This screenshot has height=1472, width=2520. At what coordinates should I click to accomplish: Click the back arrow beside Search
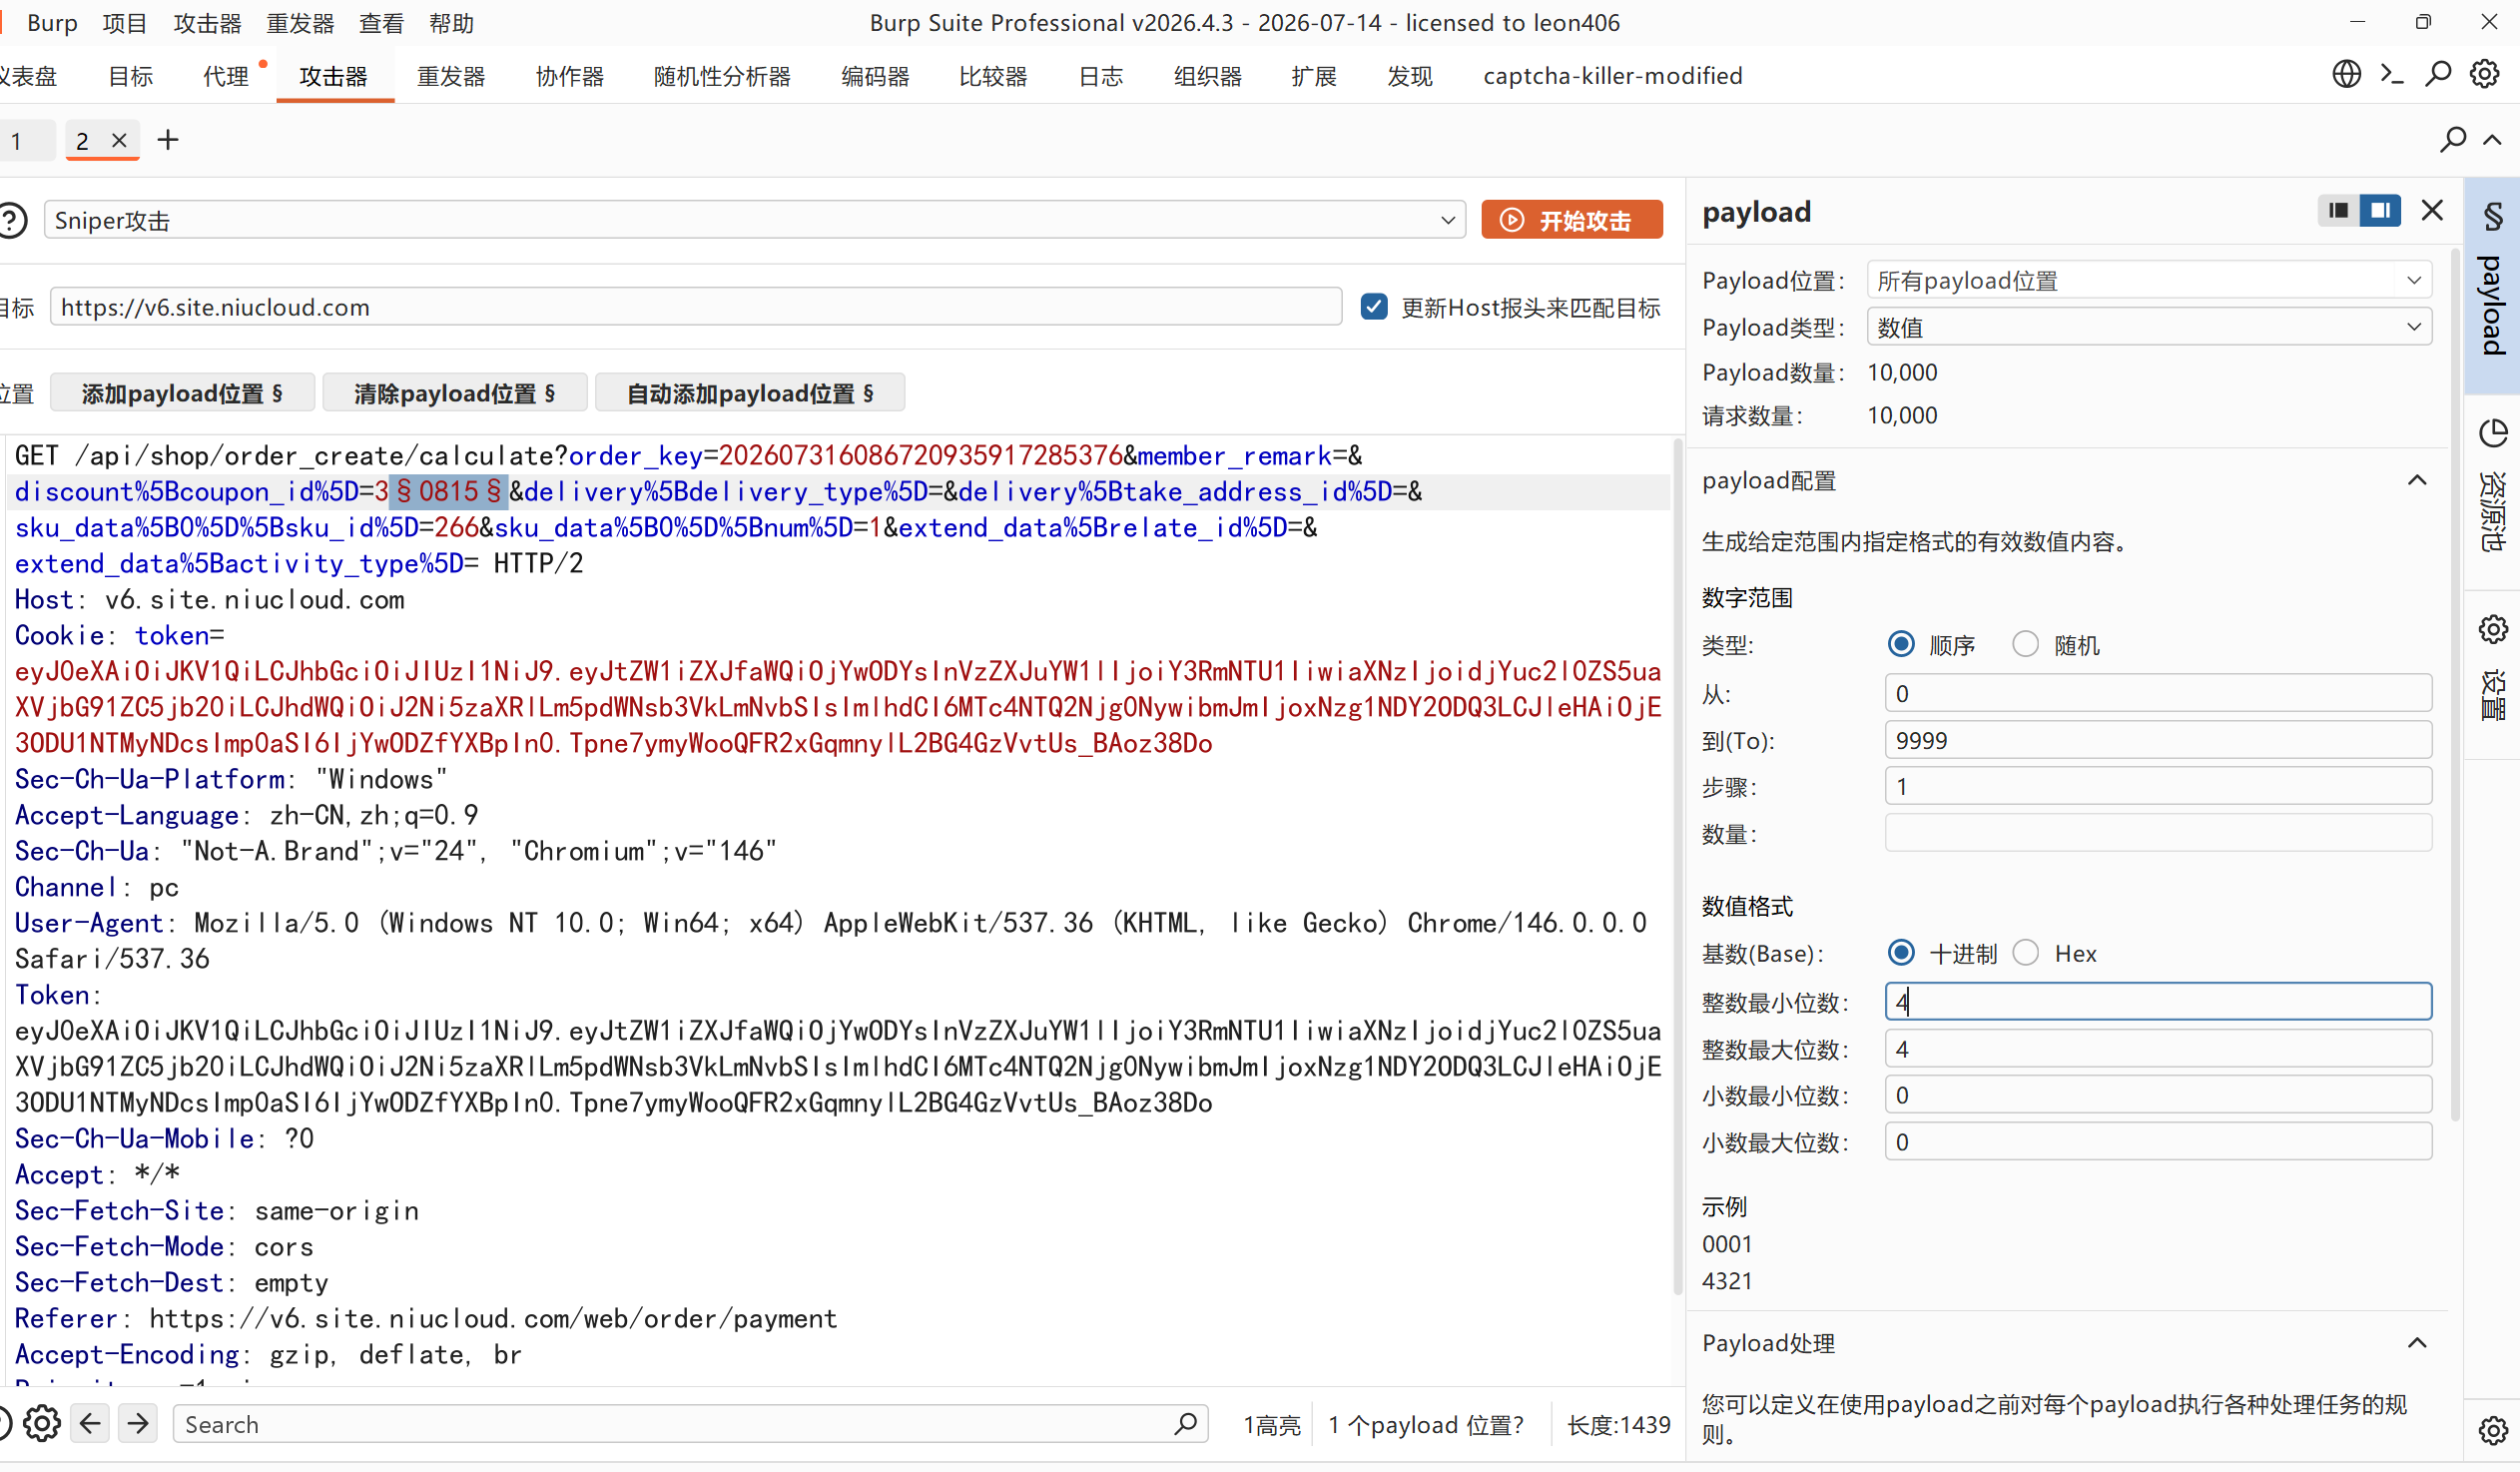pos(90,1423)
